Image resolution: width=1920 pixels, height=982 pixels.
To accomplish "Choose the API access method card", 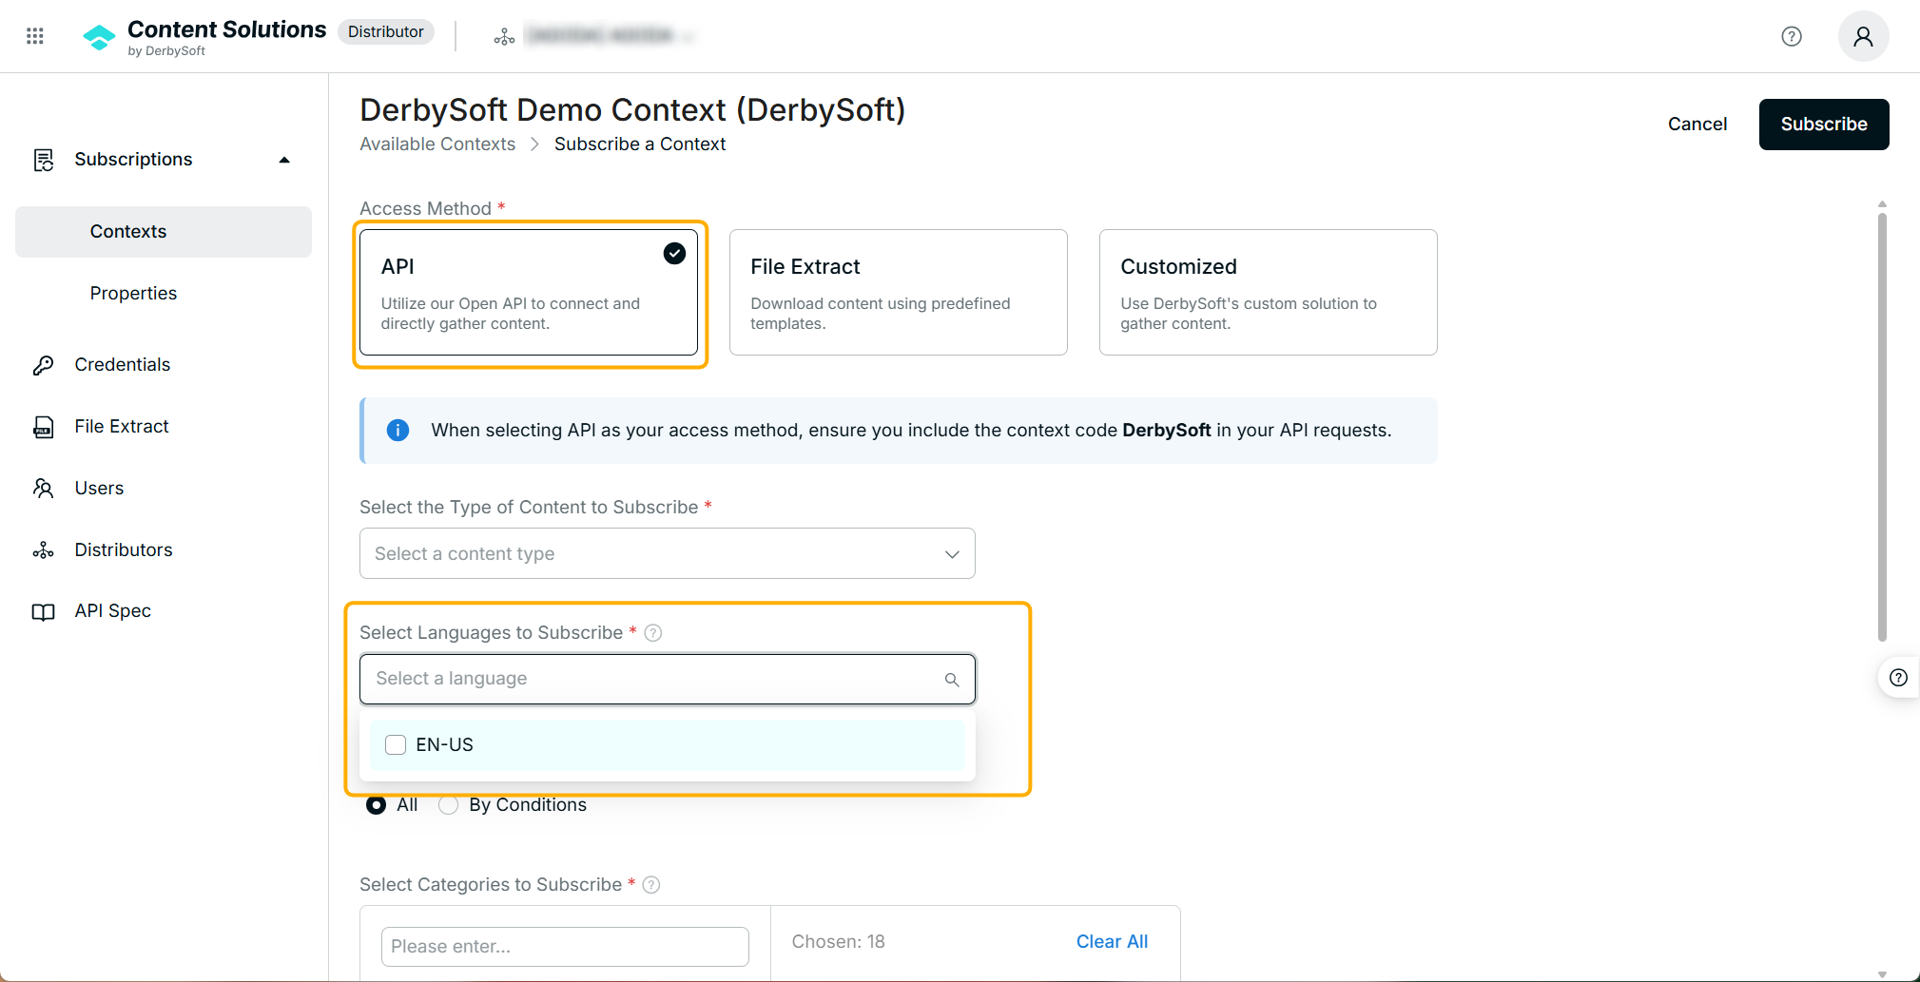I will tap(529, 292).
